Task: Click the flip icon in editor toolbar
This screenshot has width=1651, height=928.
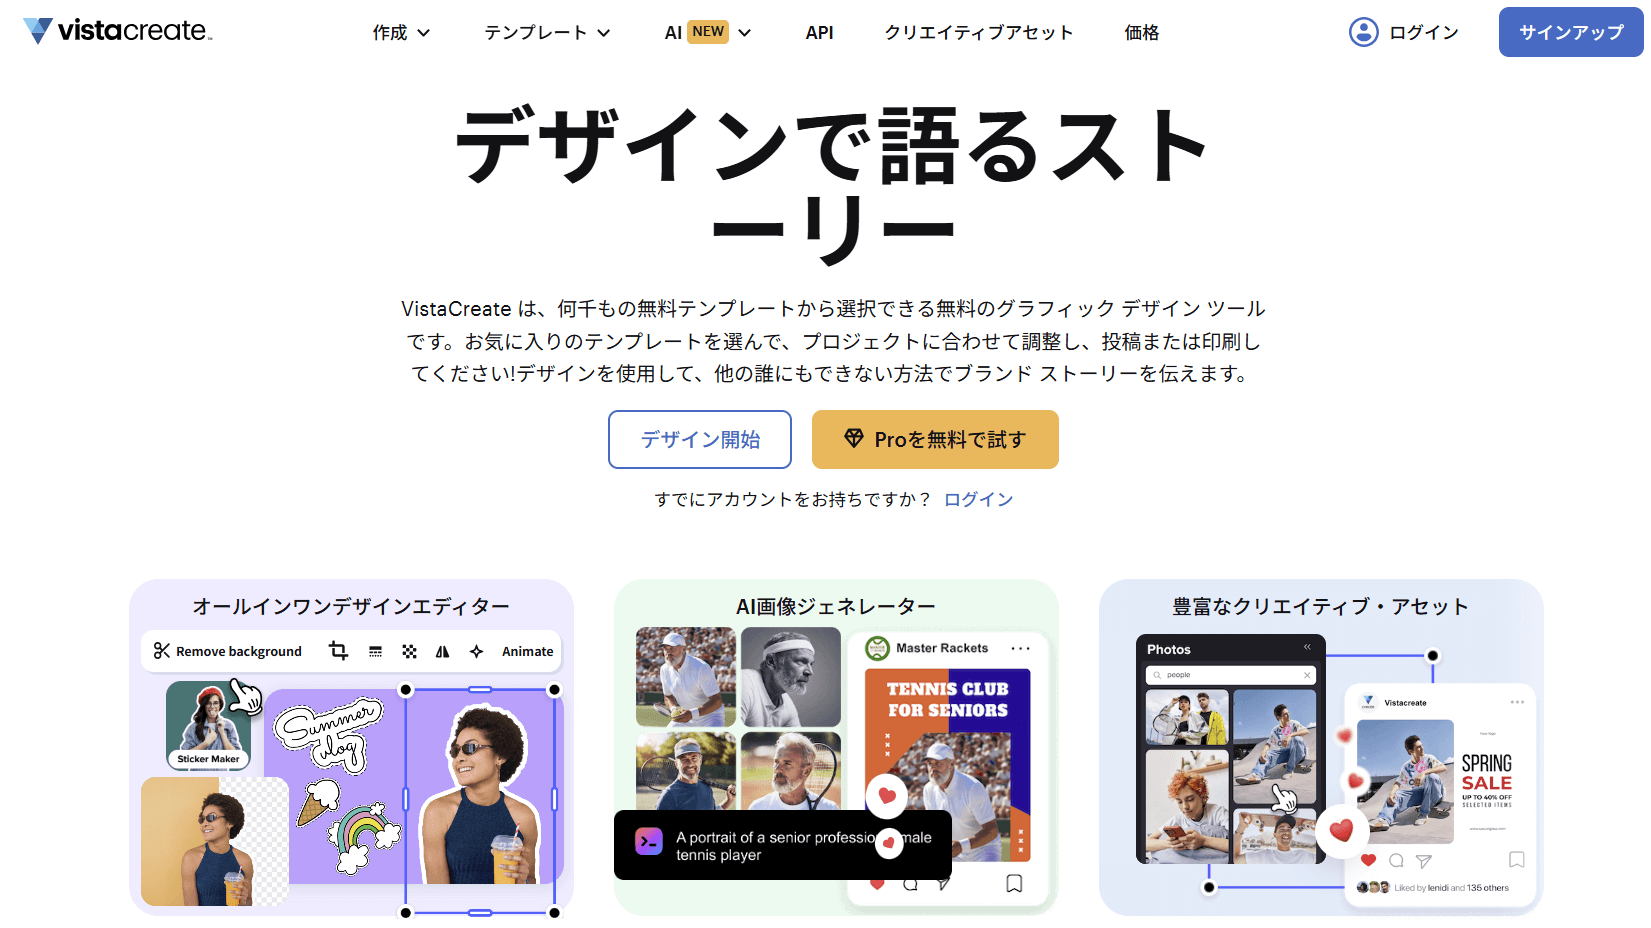Action: tap(442, 651)
